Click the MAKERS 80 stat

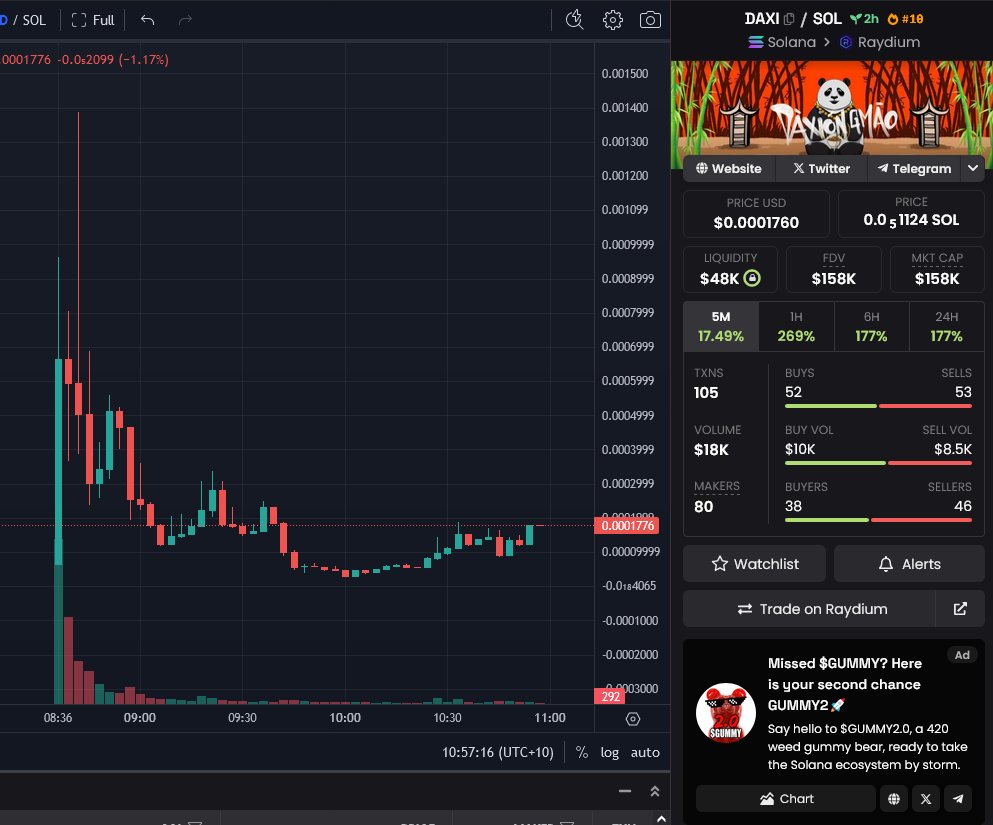(717, 497)
